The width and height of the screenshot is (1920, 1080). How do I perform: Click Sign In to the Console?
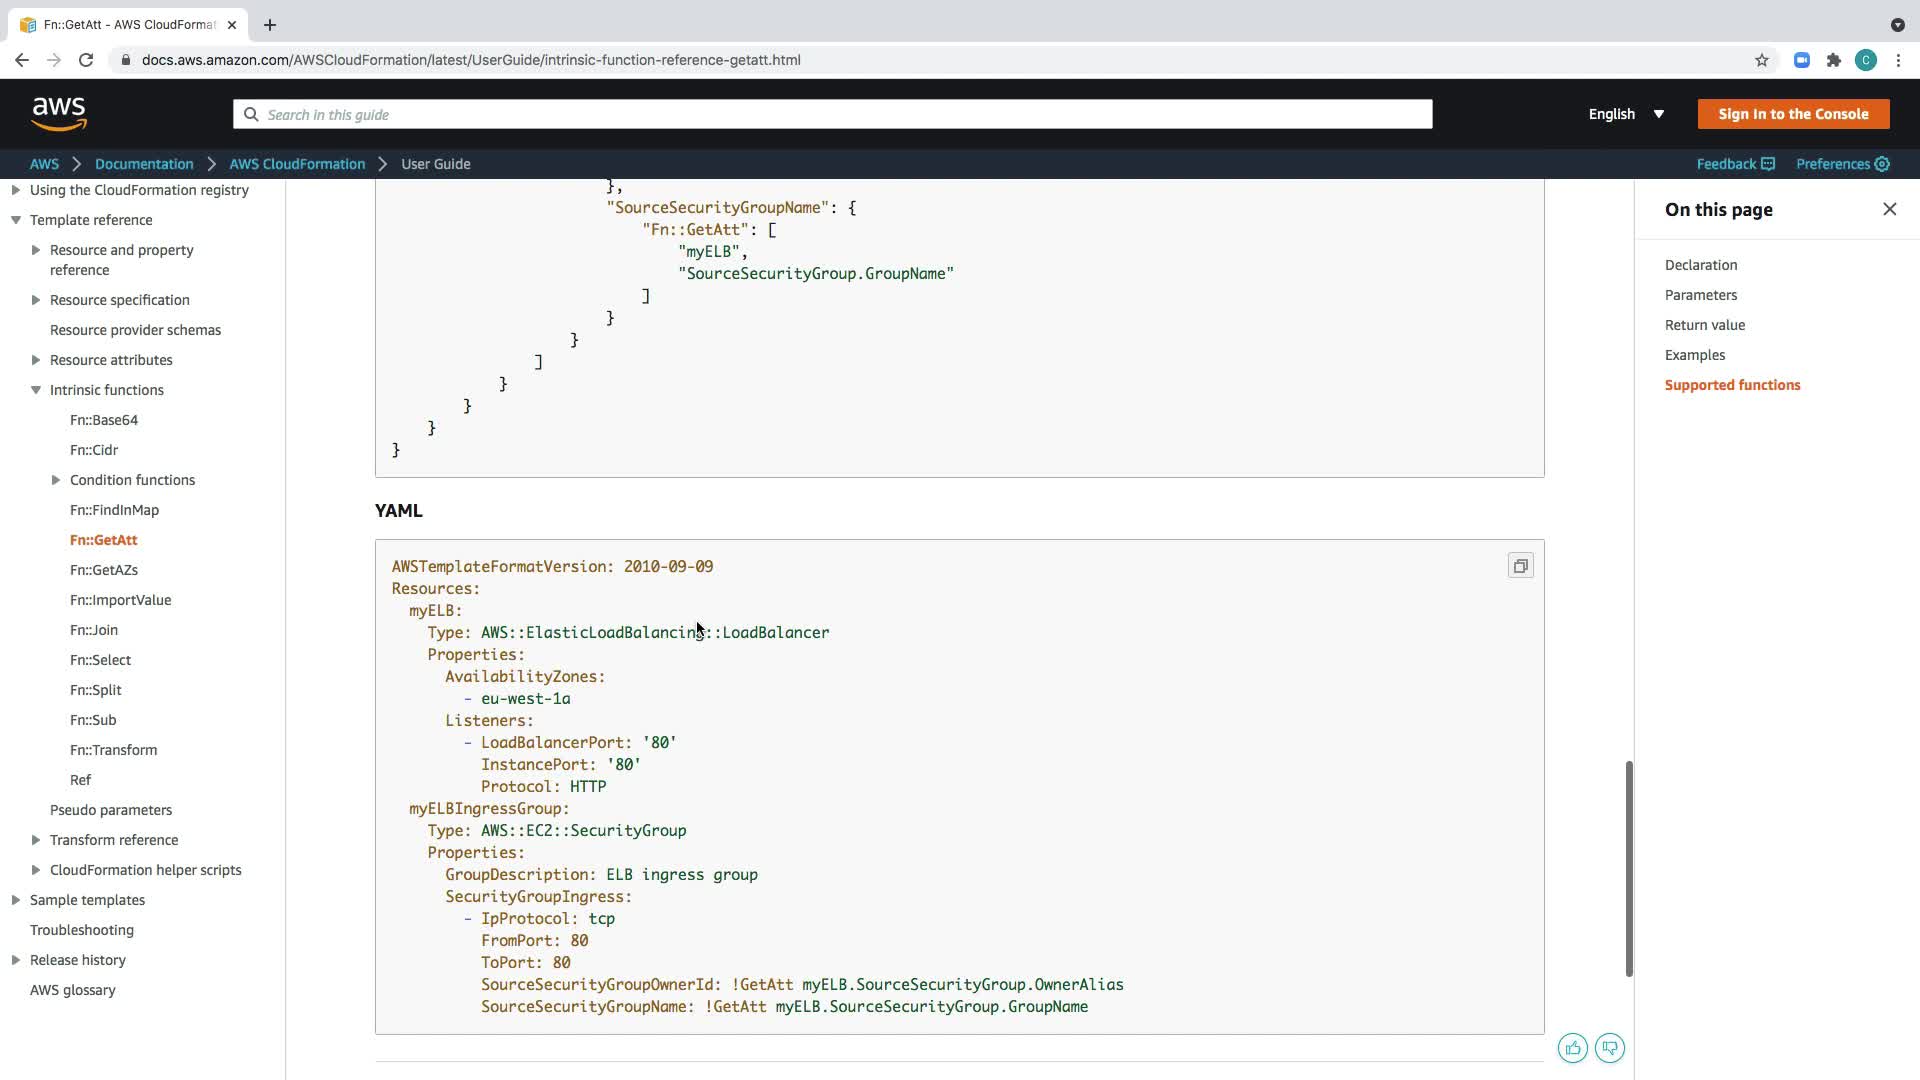(x=1792, y=114)
